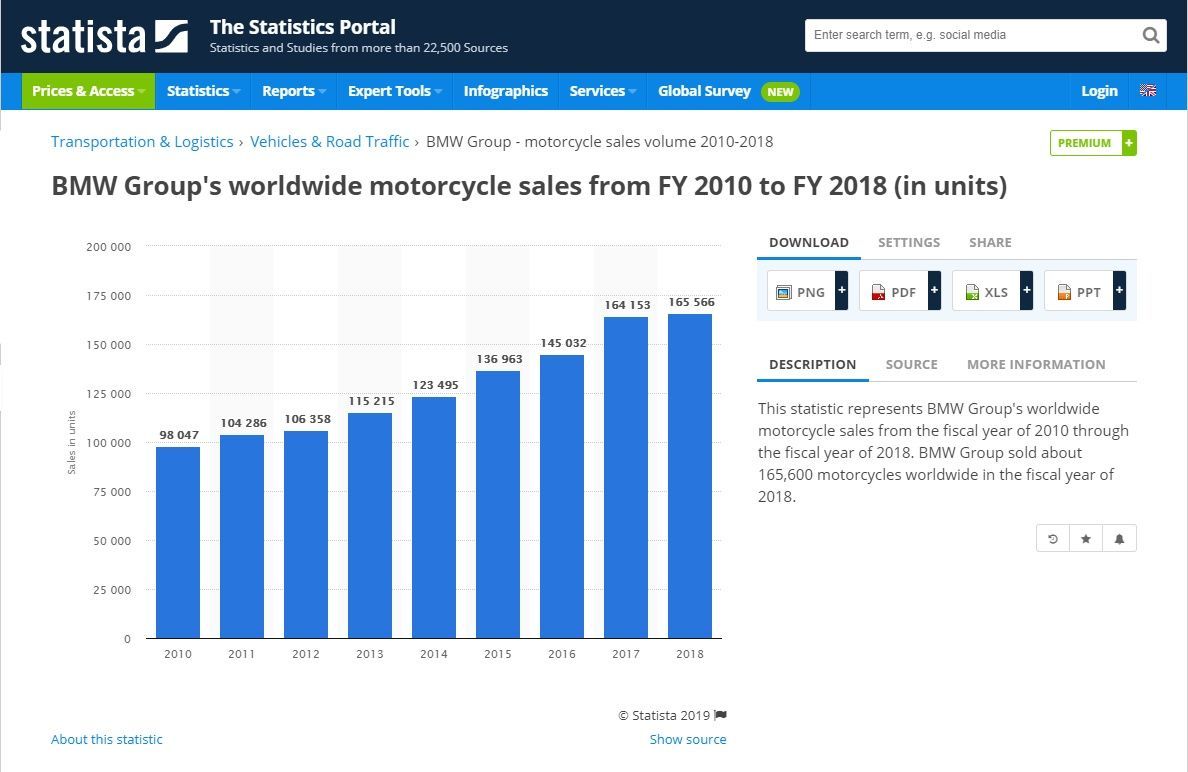Expand the Reports dropdown menu
Screen dimensions: 1188x772
pyautogui.click(x=294, y=91)
